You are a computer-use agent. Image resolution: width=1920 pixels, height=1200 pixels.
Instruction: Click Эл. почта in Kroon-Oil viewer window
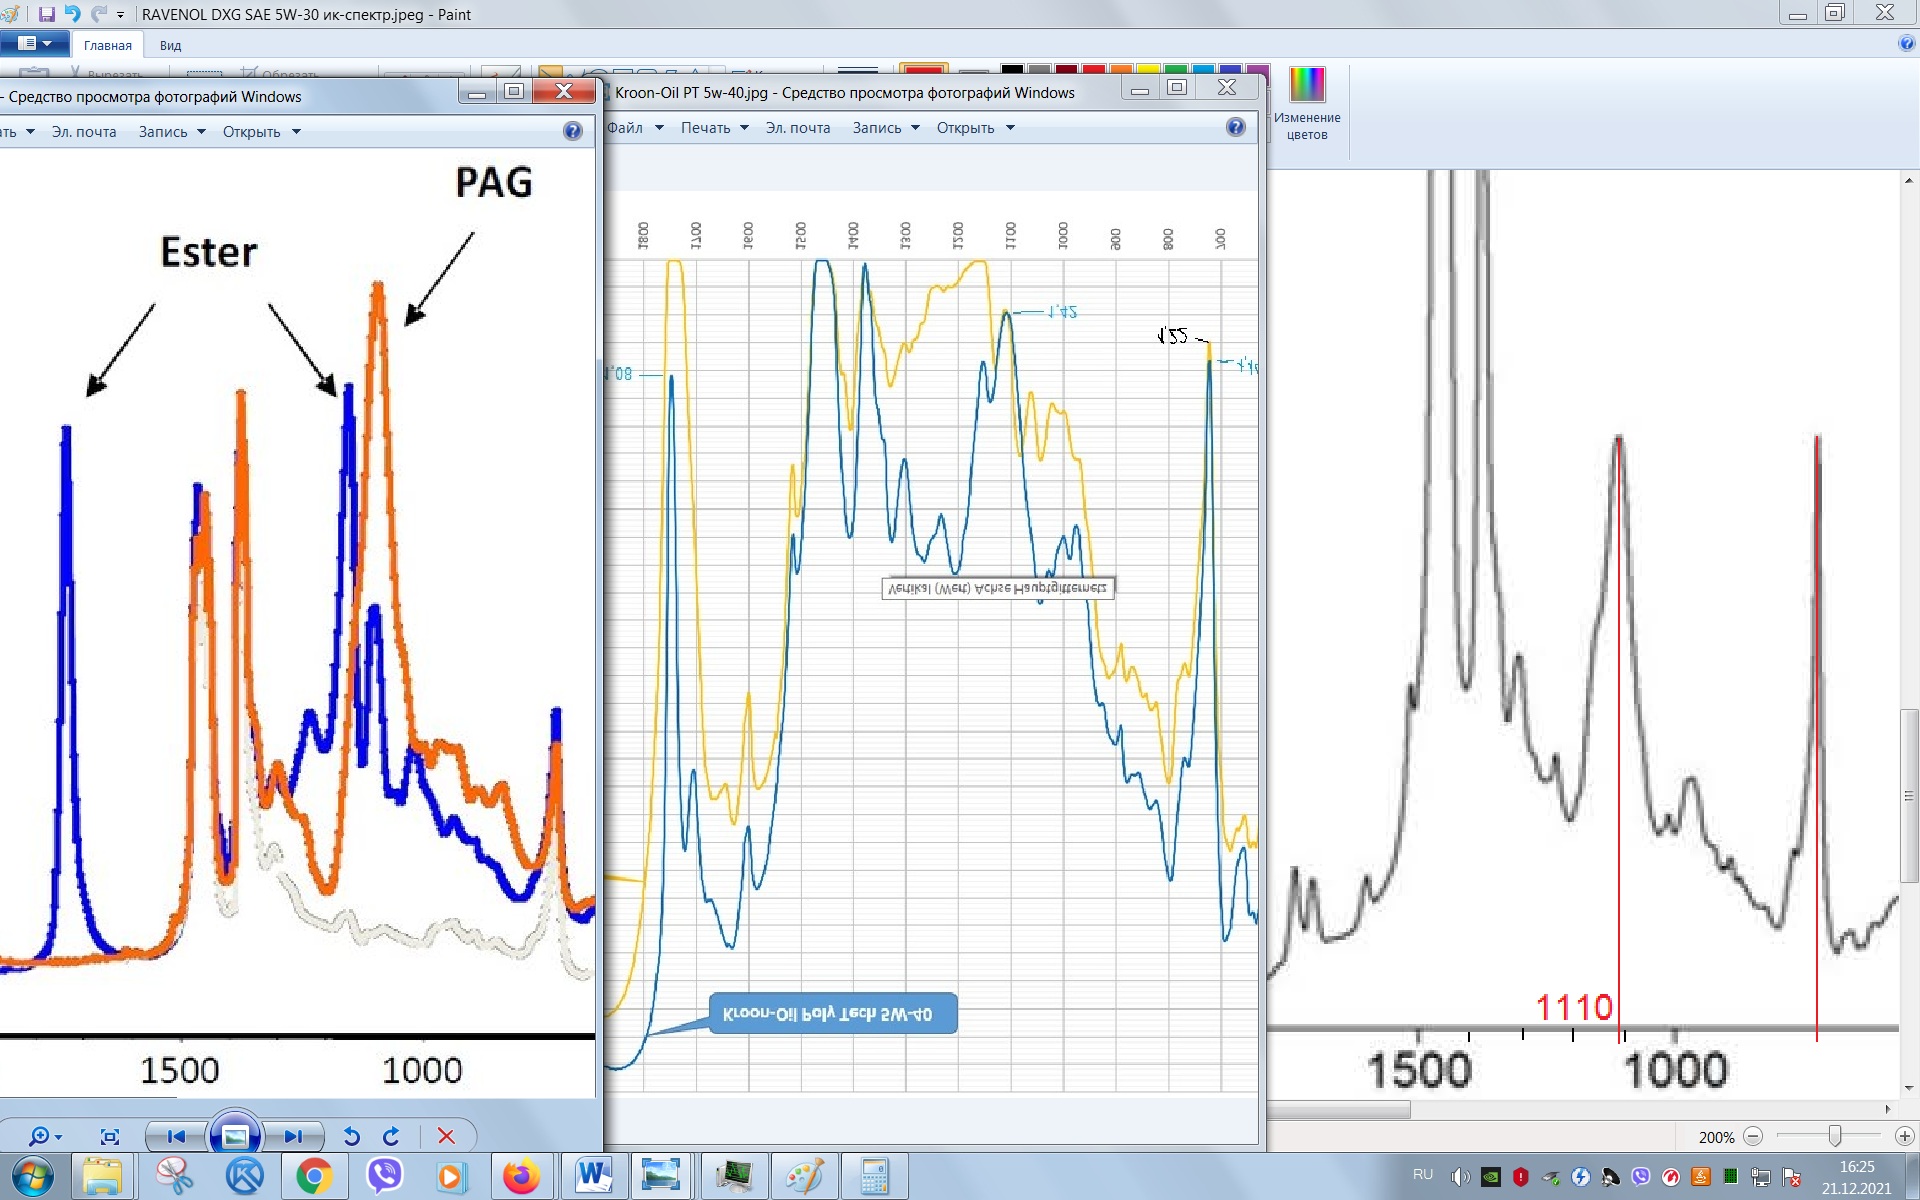coord(798,128)
